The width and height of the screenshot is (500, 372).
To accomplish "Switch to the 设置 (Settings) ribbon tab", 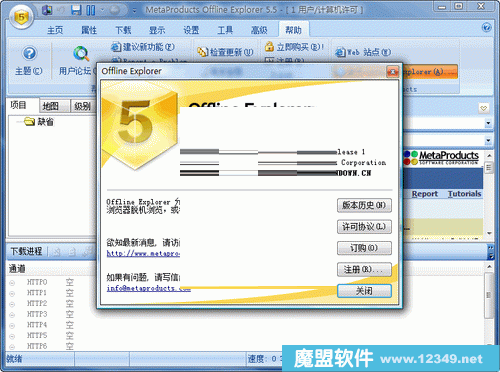I will [191, 30].
